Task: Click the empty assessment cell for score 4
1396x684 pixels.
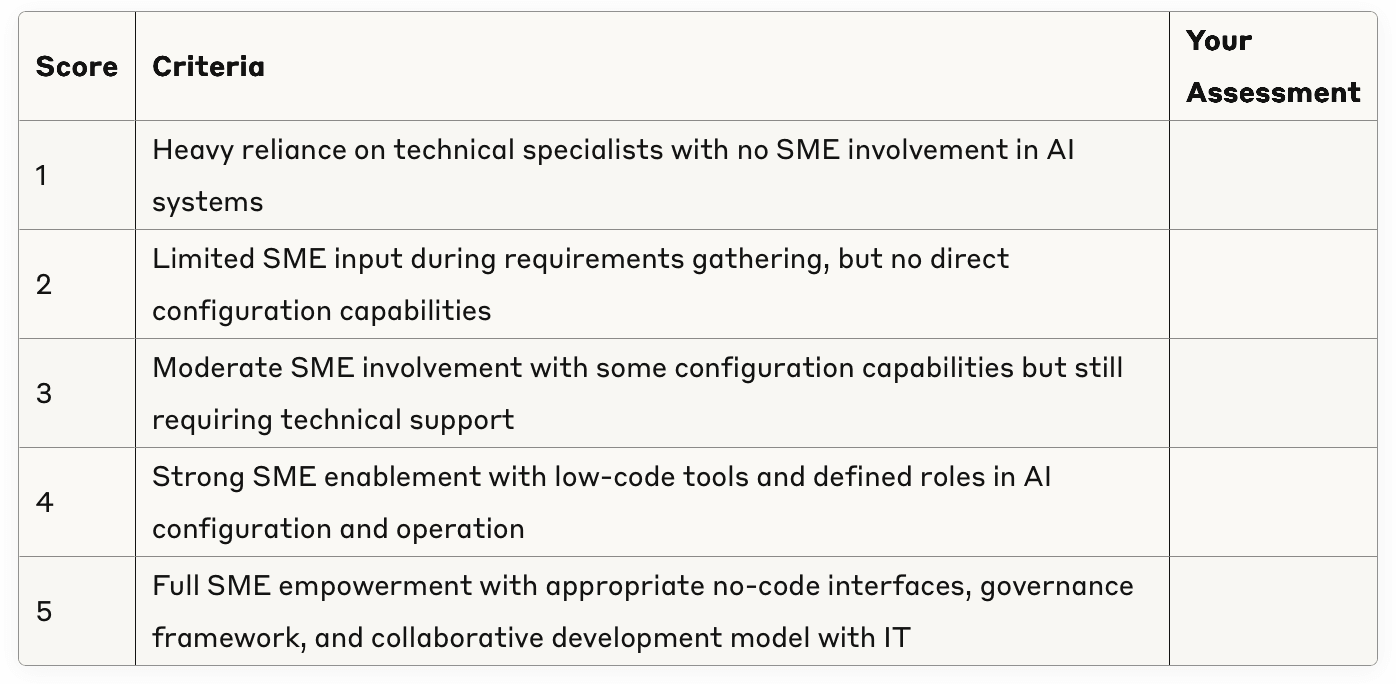Action: coord(1272,502)
